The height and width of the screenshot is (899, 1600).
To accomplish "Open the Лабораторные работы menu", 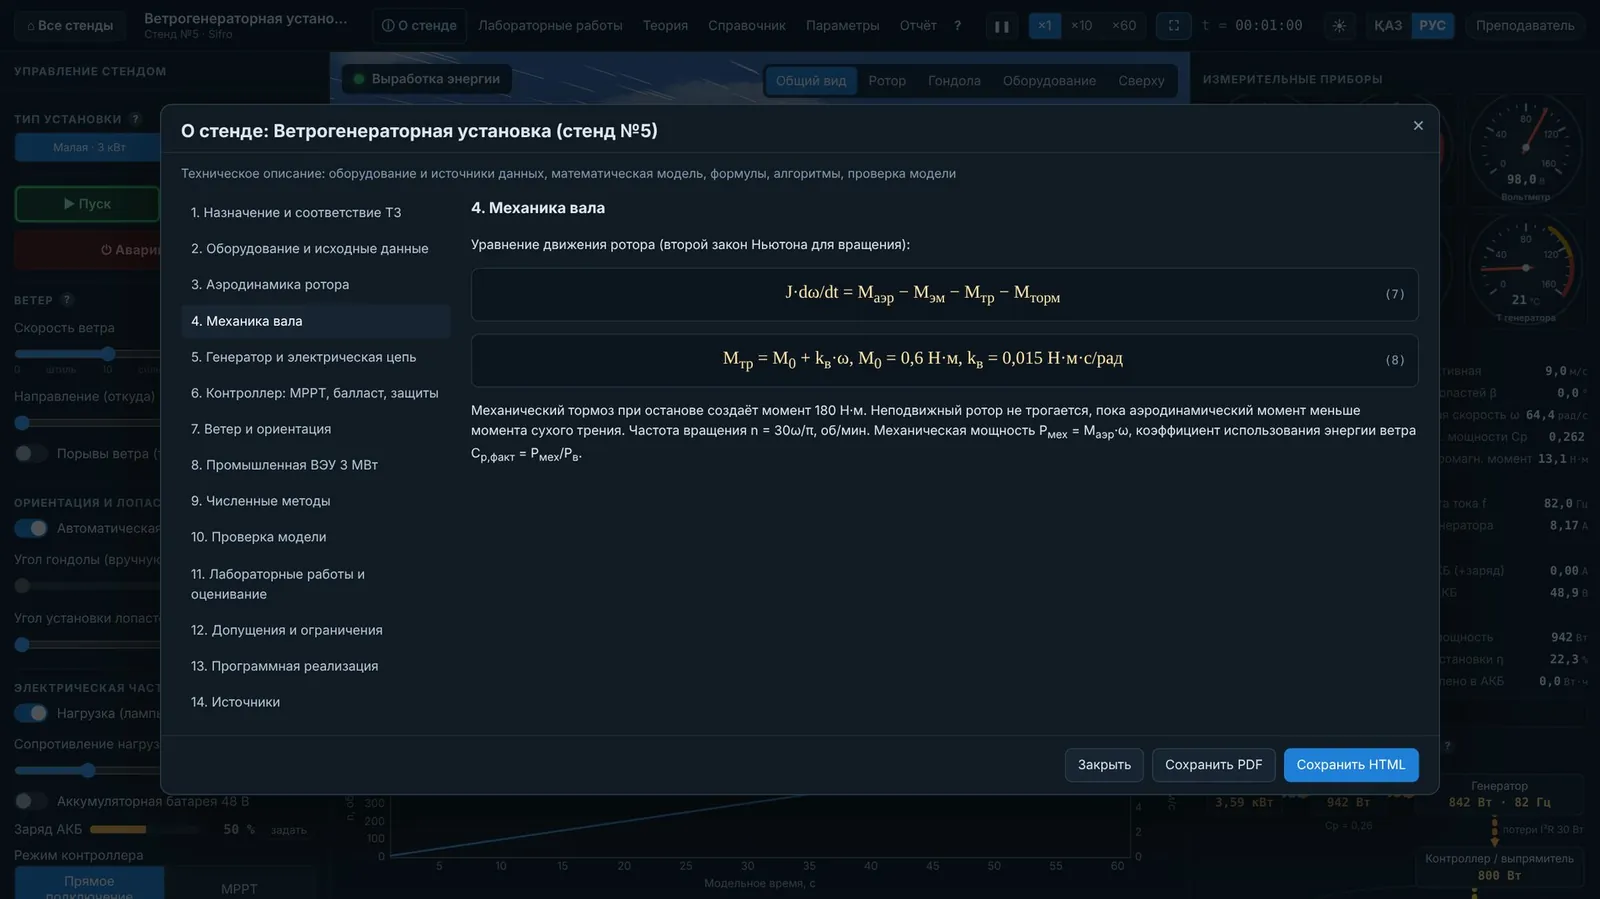I will point(550,26).
